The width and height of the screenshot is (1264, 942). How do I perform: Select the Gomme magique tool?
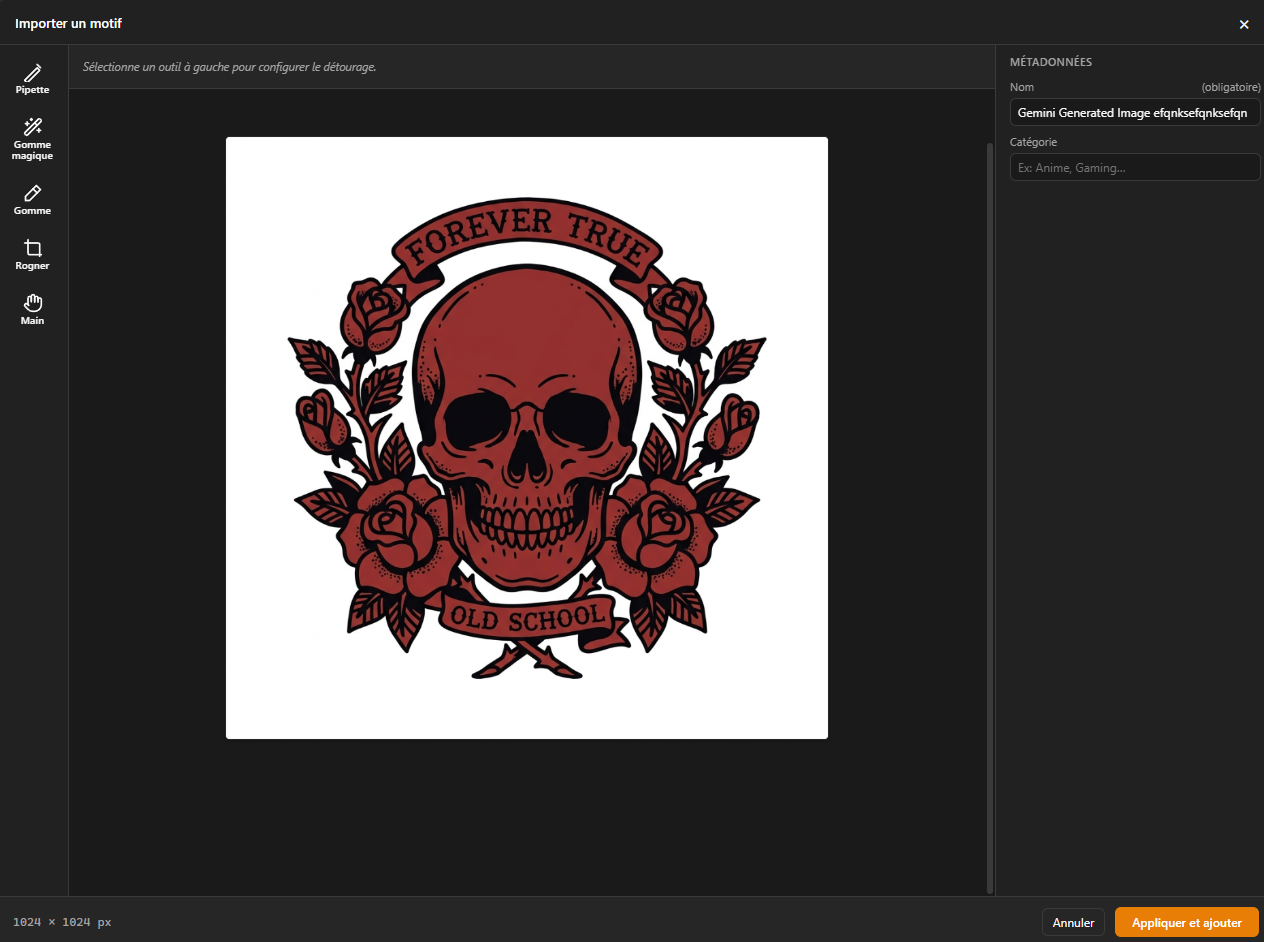pyautogui.click(x=33, y=139)
